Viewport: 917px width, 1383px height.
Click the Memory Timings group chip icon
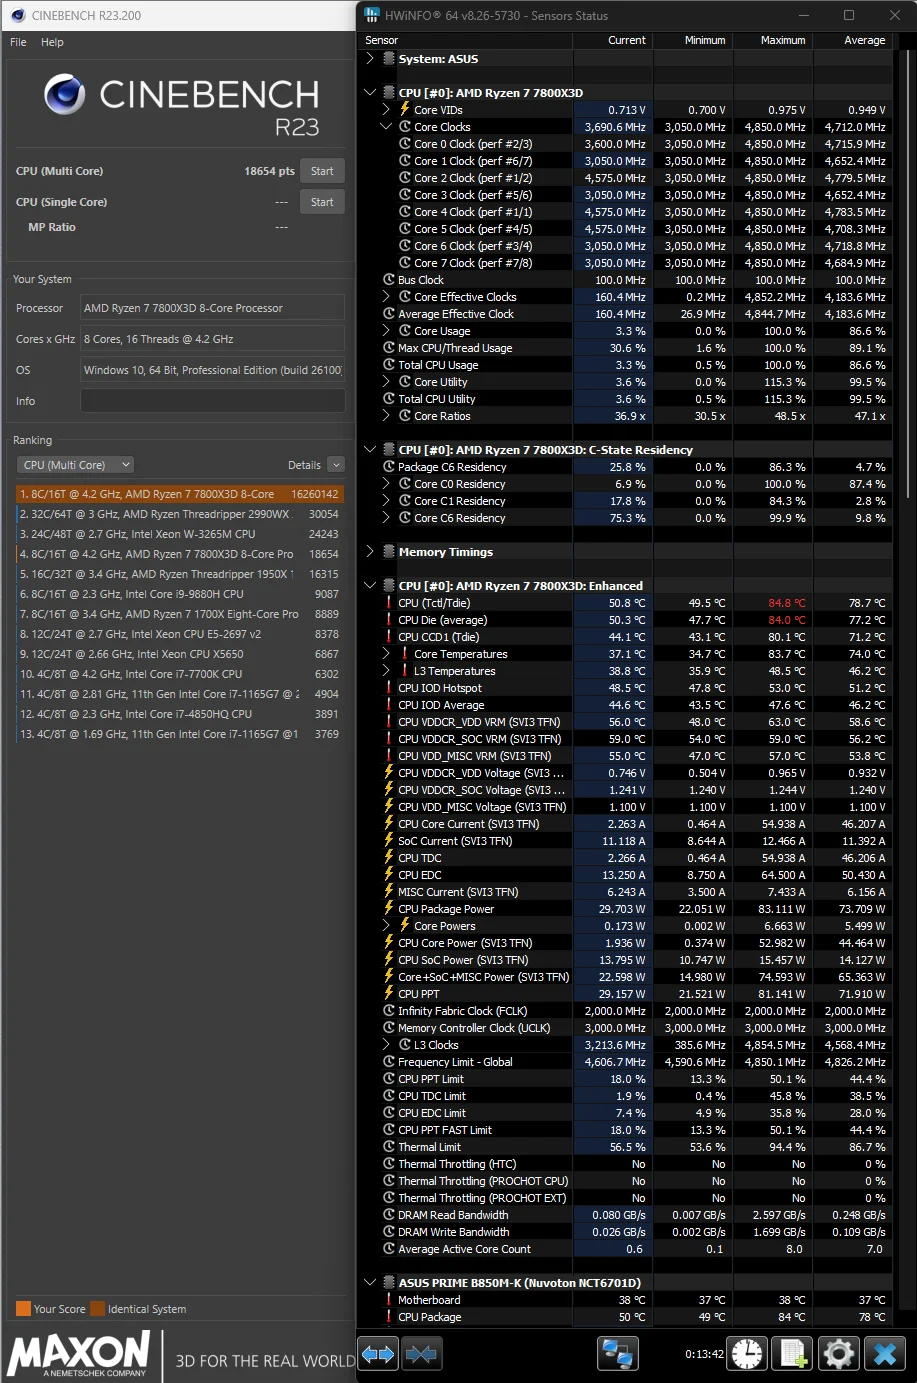pos(389,552)
